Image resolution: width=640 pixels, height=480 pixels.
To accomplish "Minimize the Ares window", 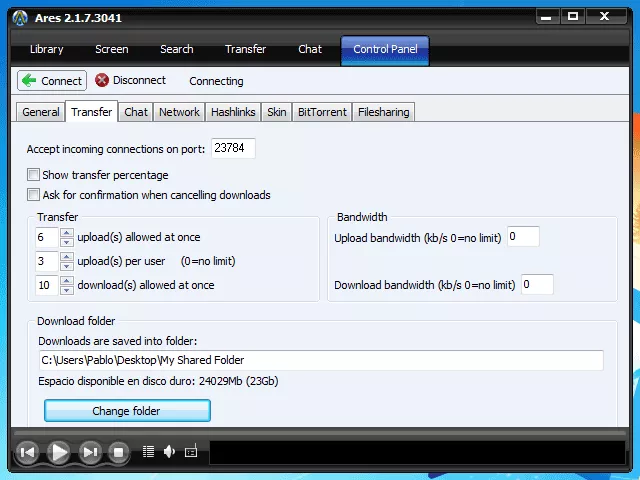I will (547, 17).
